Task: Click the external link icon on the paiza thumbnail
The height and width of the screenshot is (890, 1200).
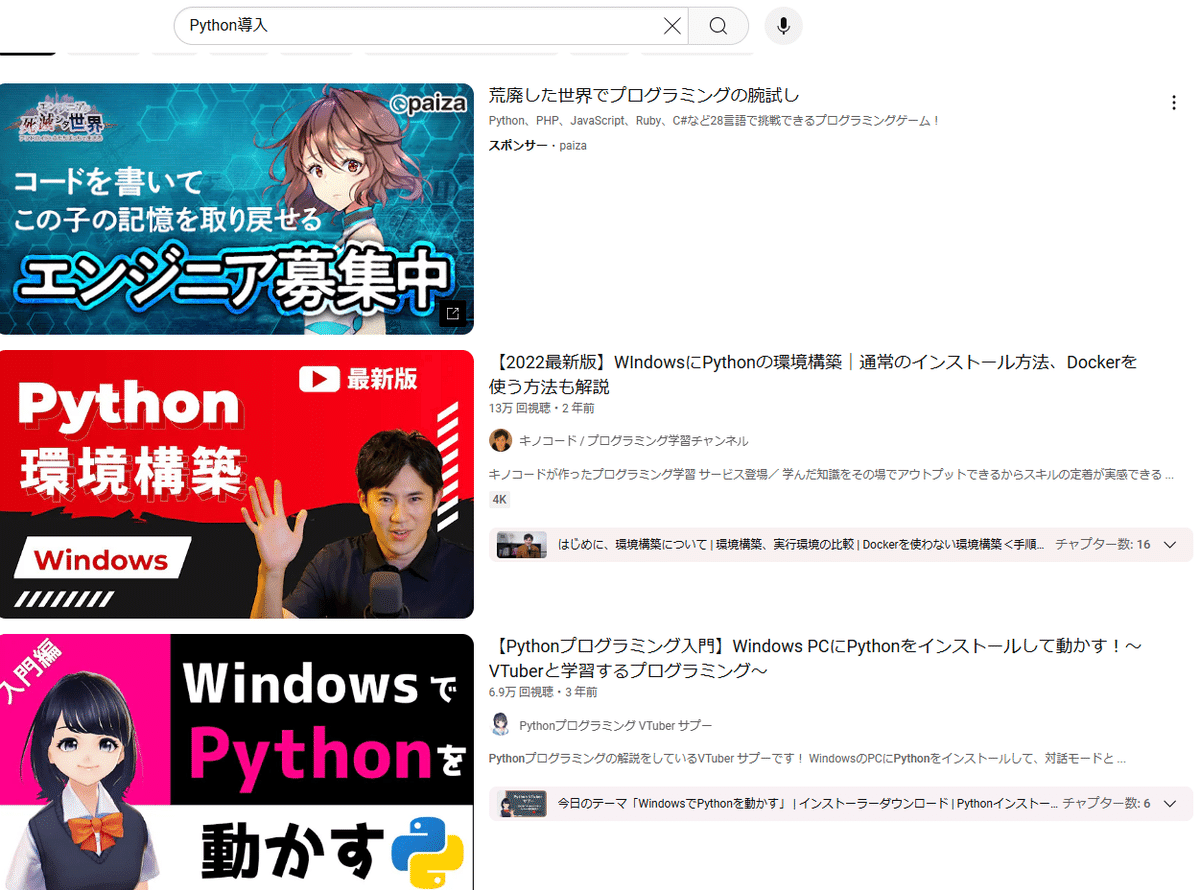Action: pos(452,314)
